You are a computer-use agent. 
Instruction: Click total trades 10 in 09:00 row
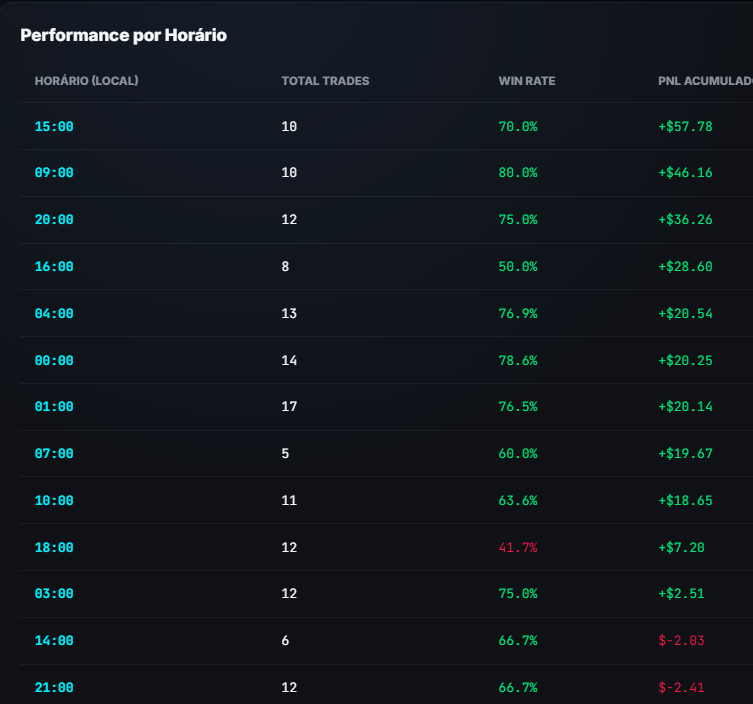pos(289,173)
